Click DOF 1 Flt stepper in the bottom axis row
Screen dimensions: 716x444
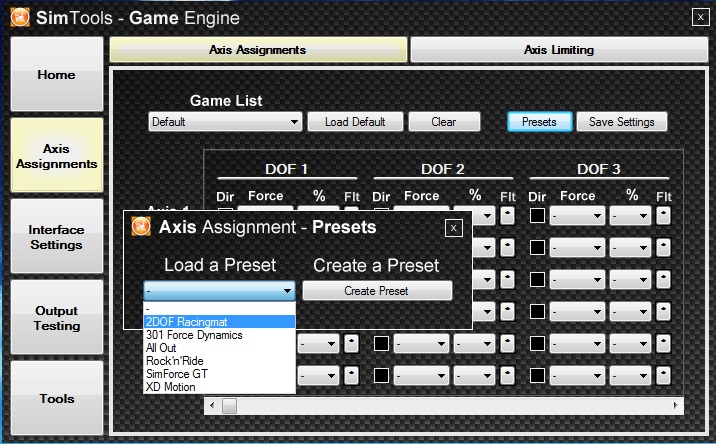click(351, 375)
